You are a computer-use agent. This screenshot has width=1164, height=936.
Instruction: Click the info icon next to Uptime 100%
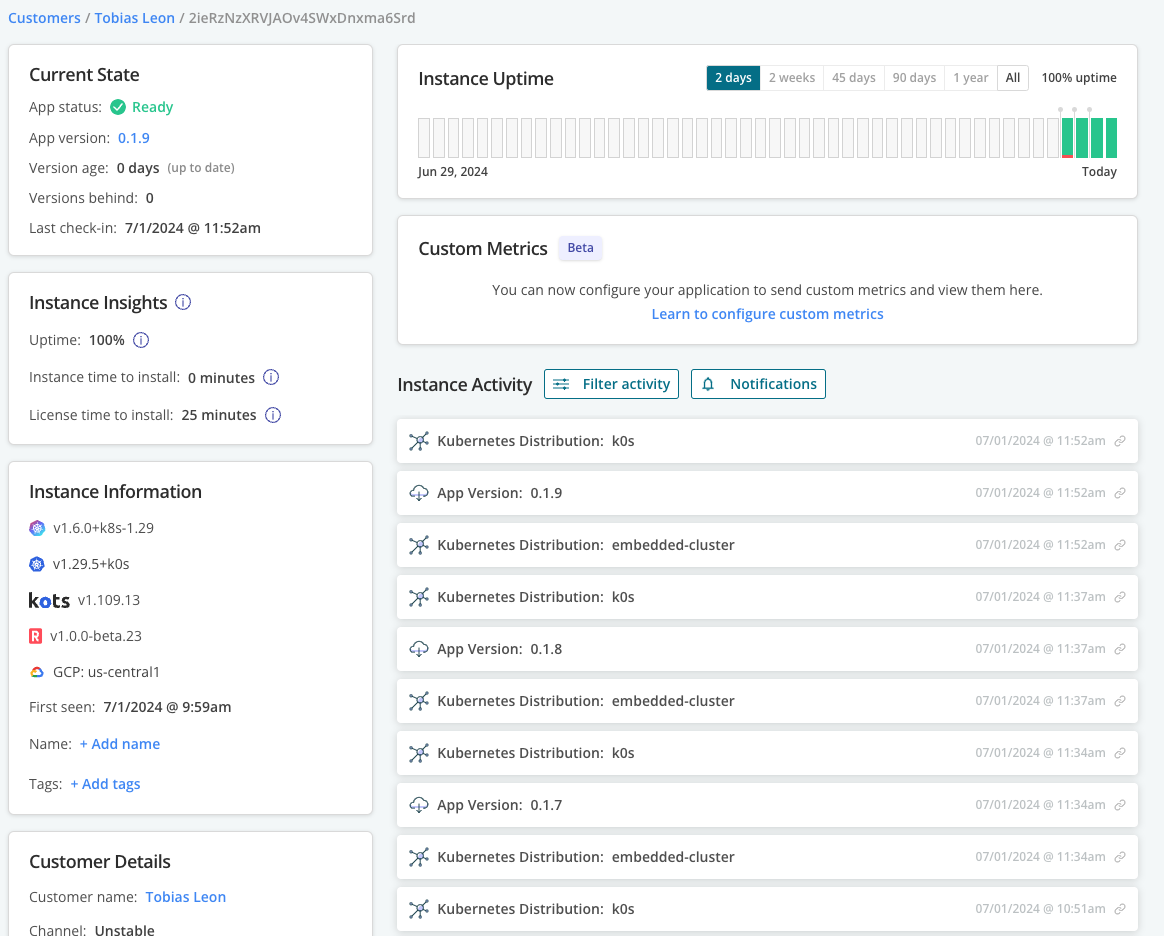[141, 340]
